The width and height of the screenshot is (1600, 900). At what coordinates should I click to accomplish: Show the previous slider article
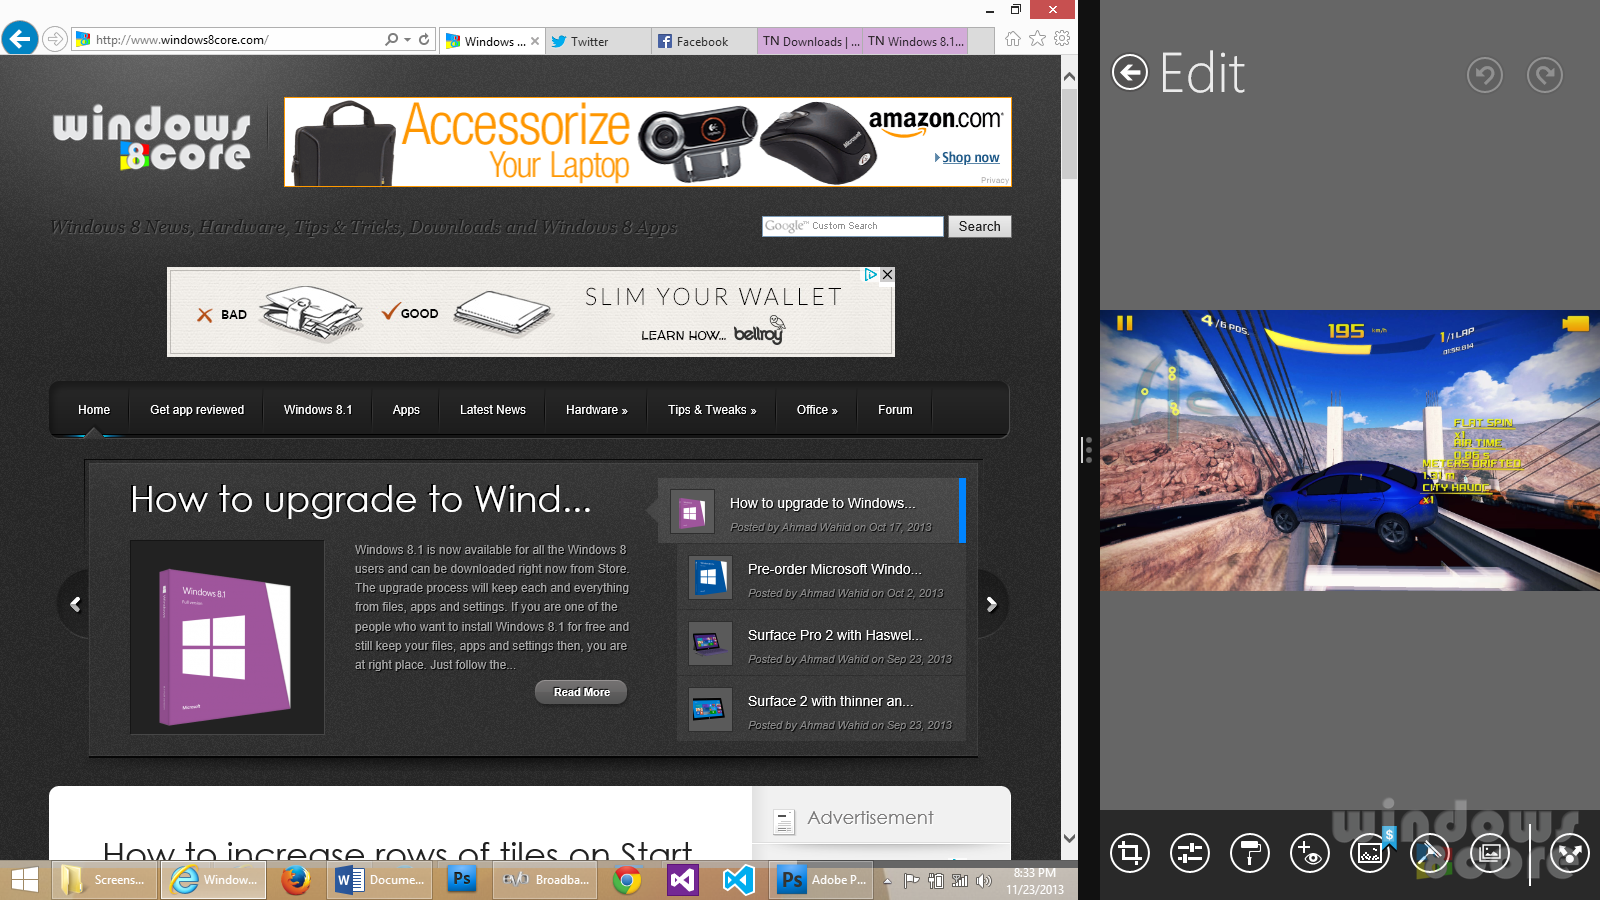tap(75, 604)
